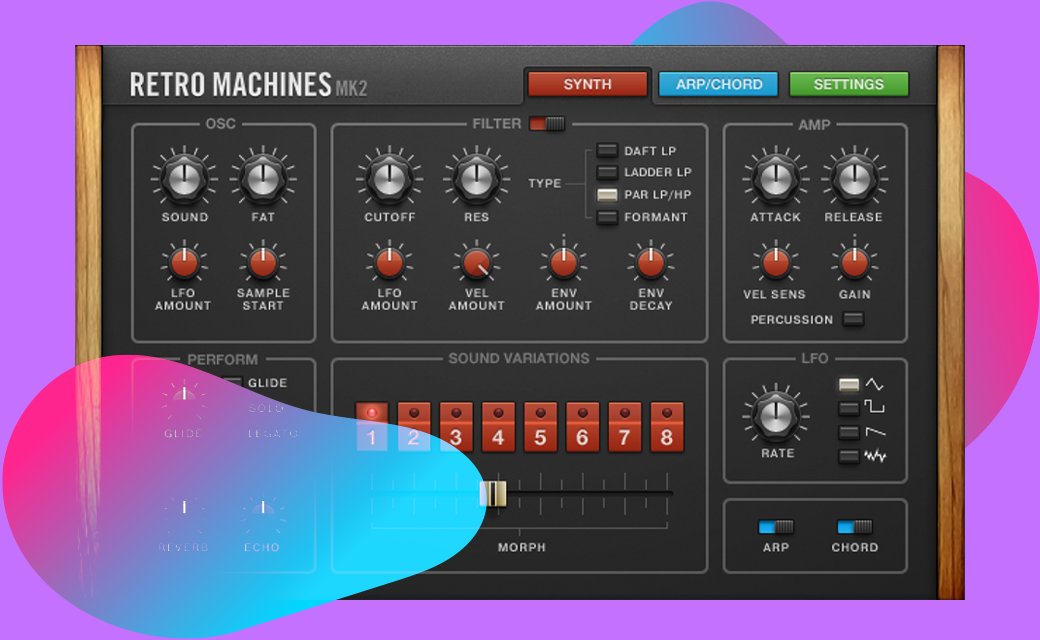This screenshot has width=1040, height=640.
Task: Choose the FORMANT filter type
Action: tap(607, 217)
